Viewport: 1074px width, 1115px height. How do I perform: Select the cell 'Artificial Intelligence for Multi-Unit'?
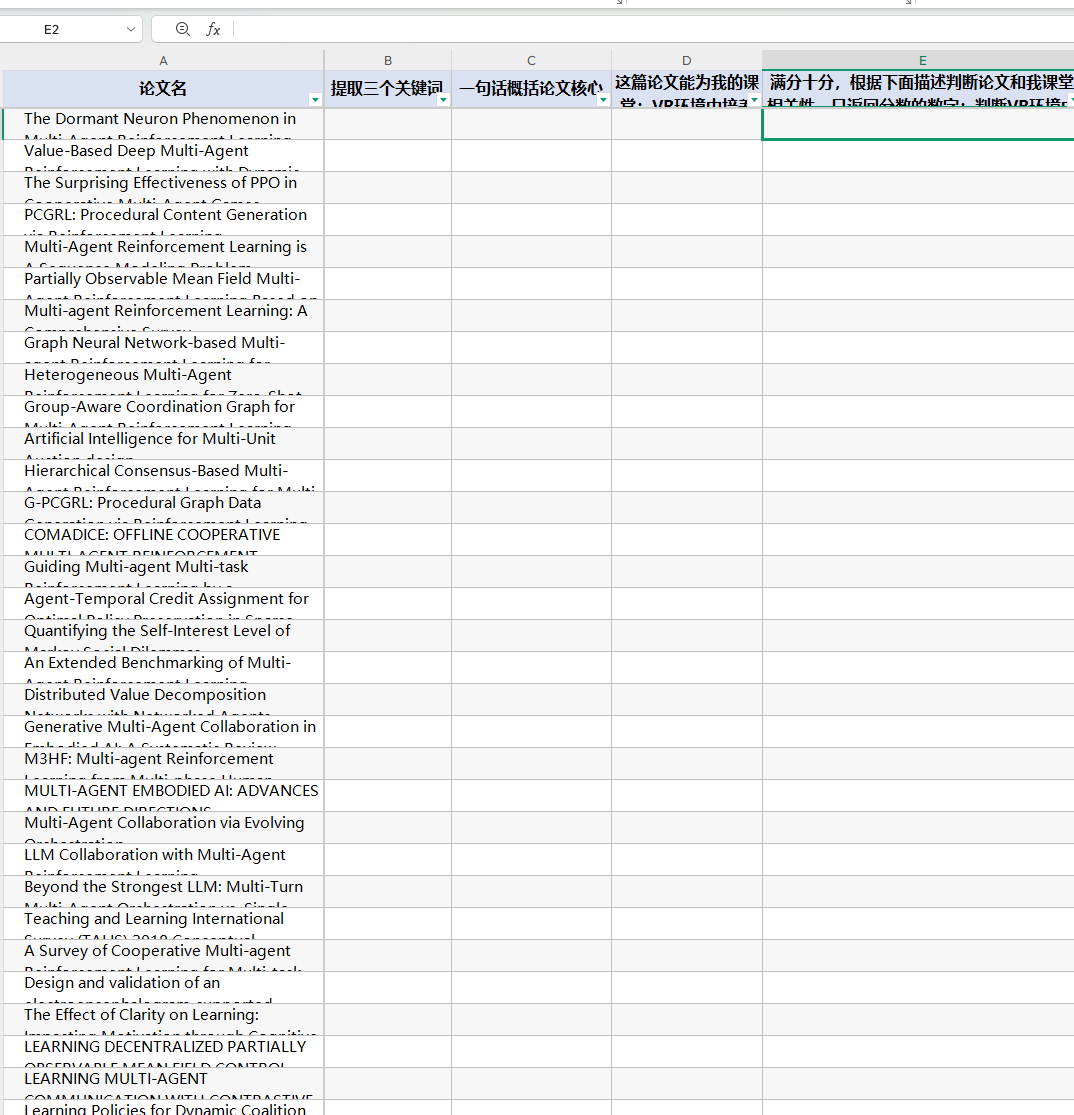163,444
